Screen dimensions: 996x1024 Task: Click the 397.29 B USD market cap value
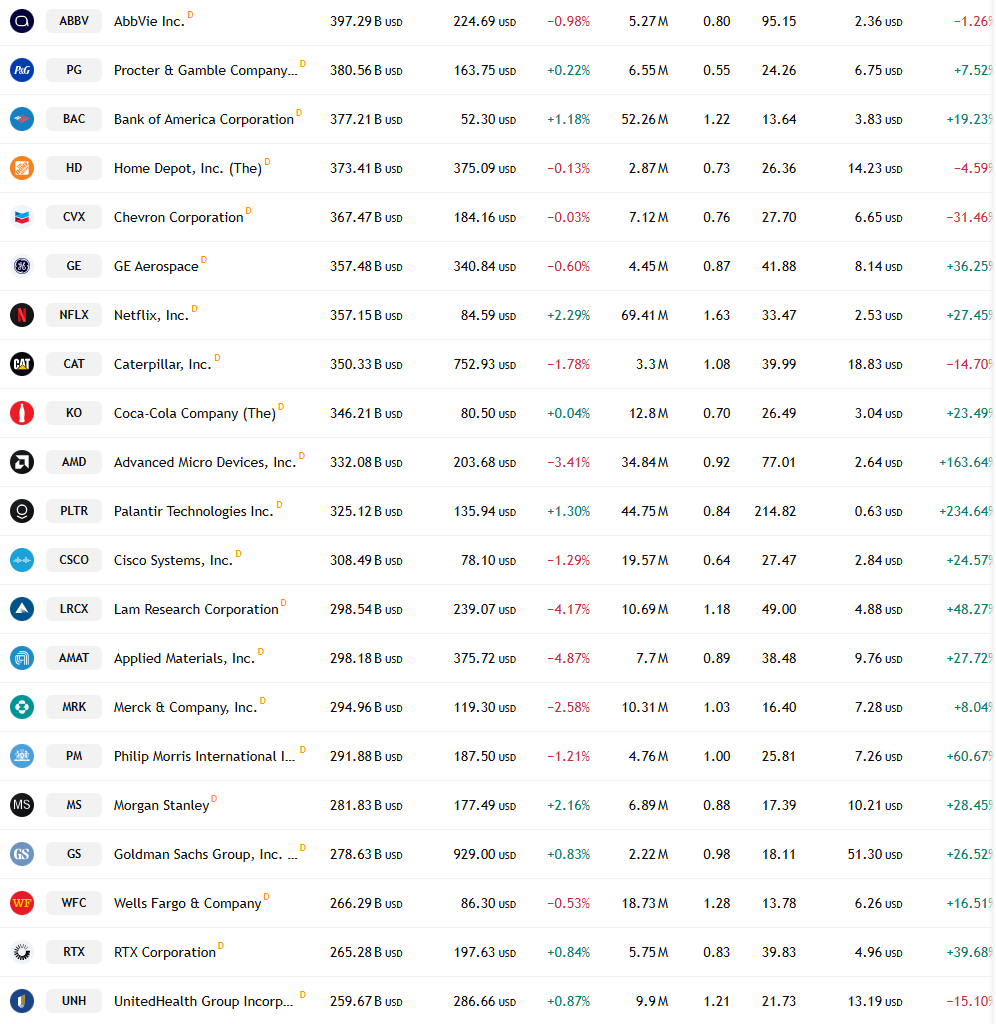[366, 22]
